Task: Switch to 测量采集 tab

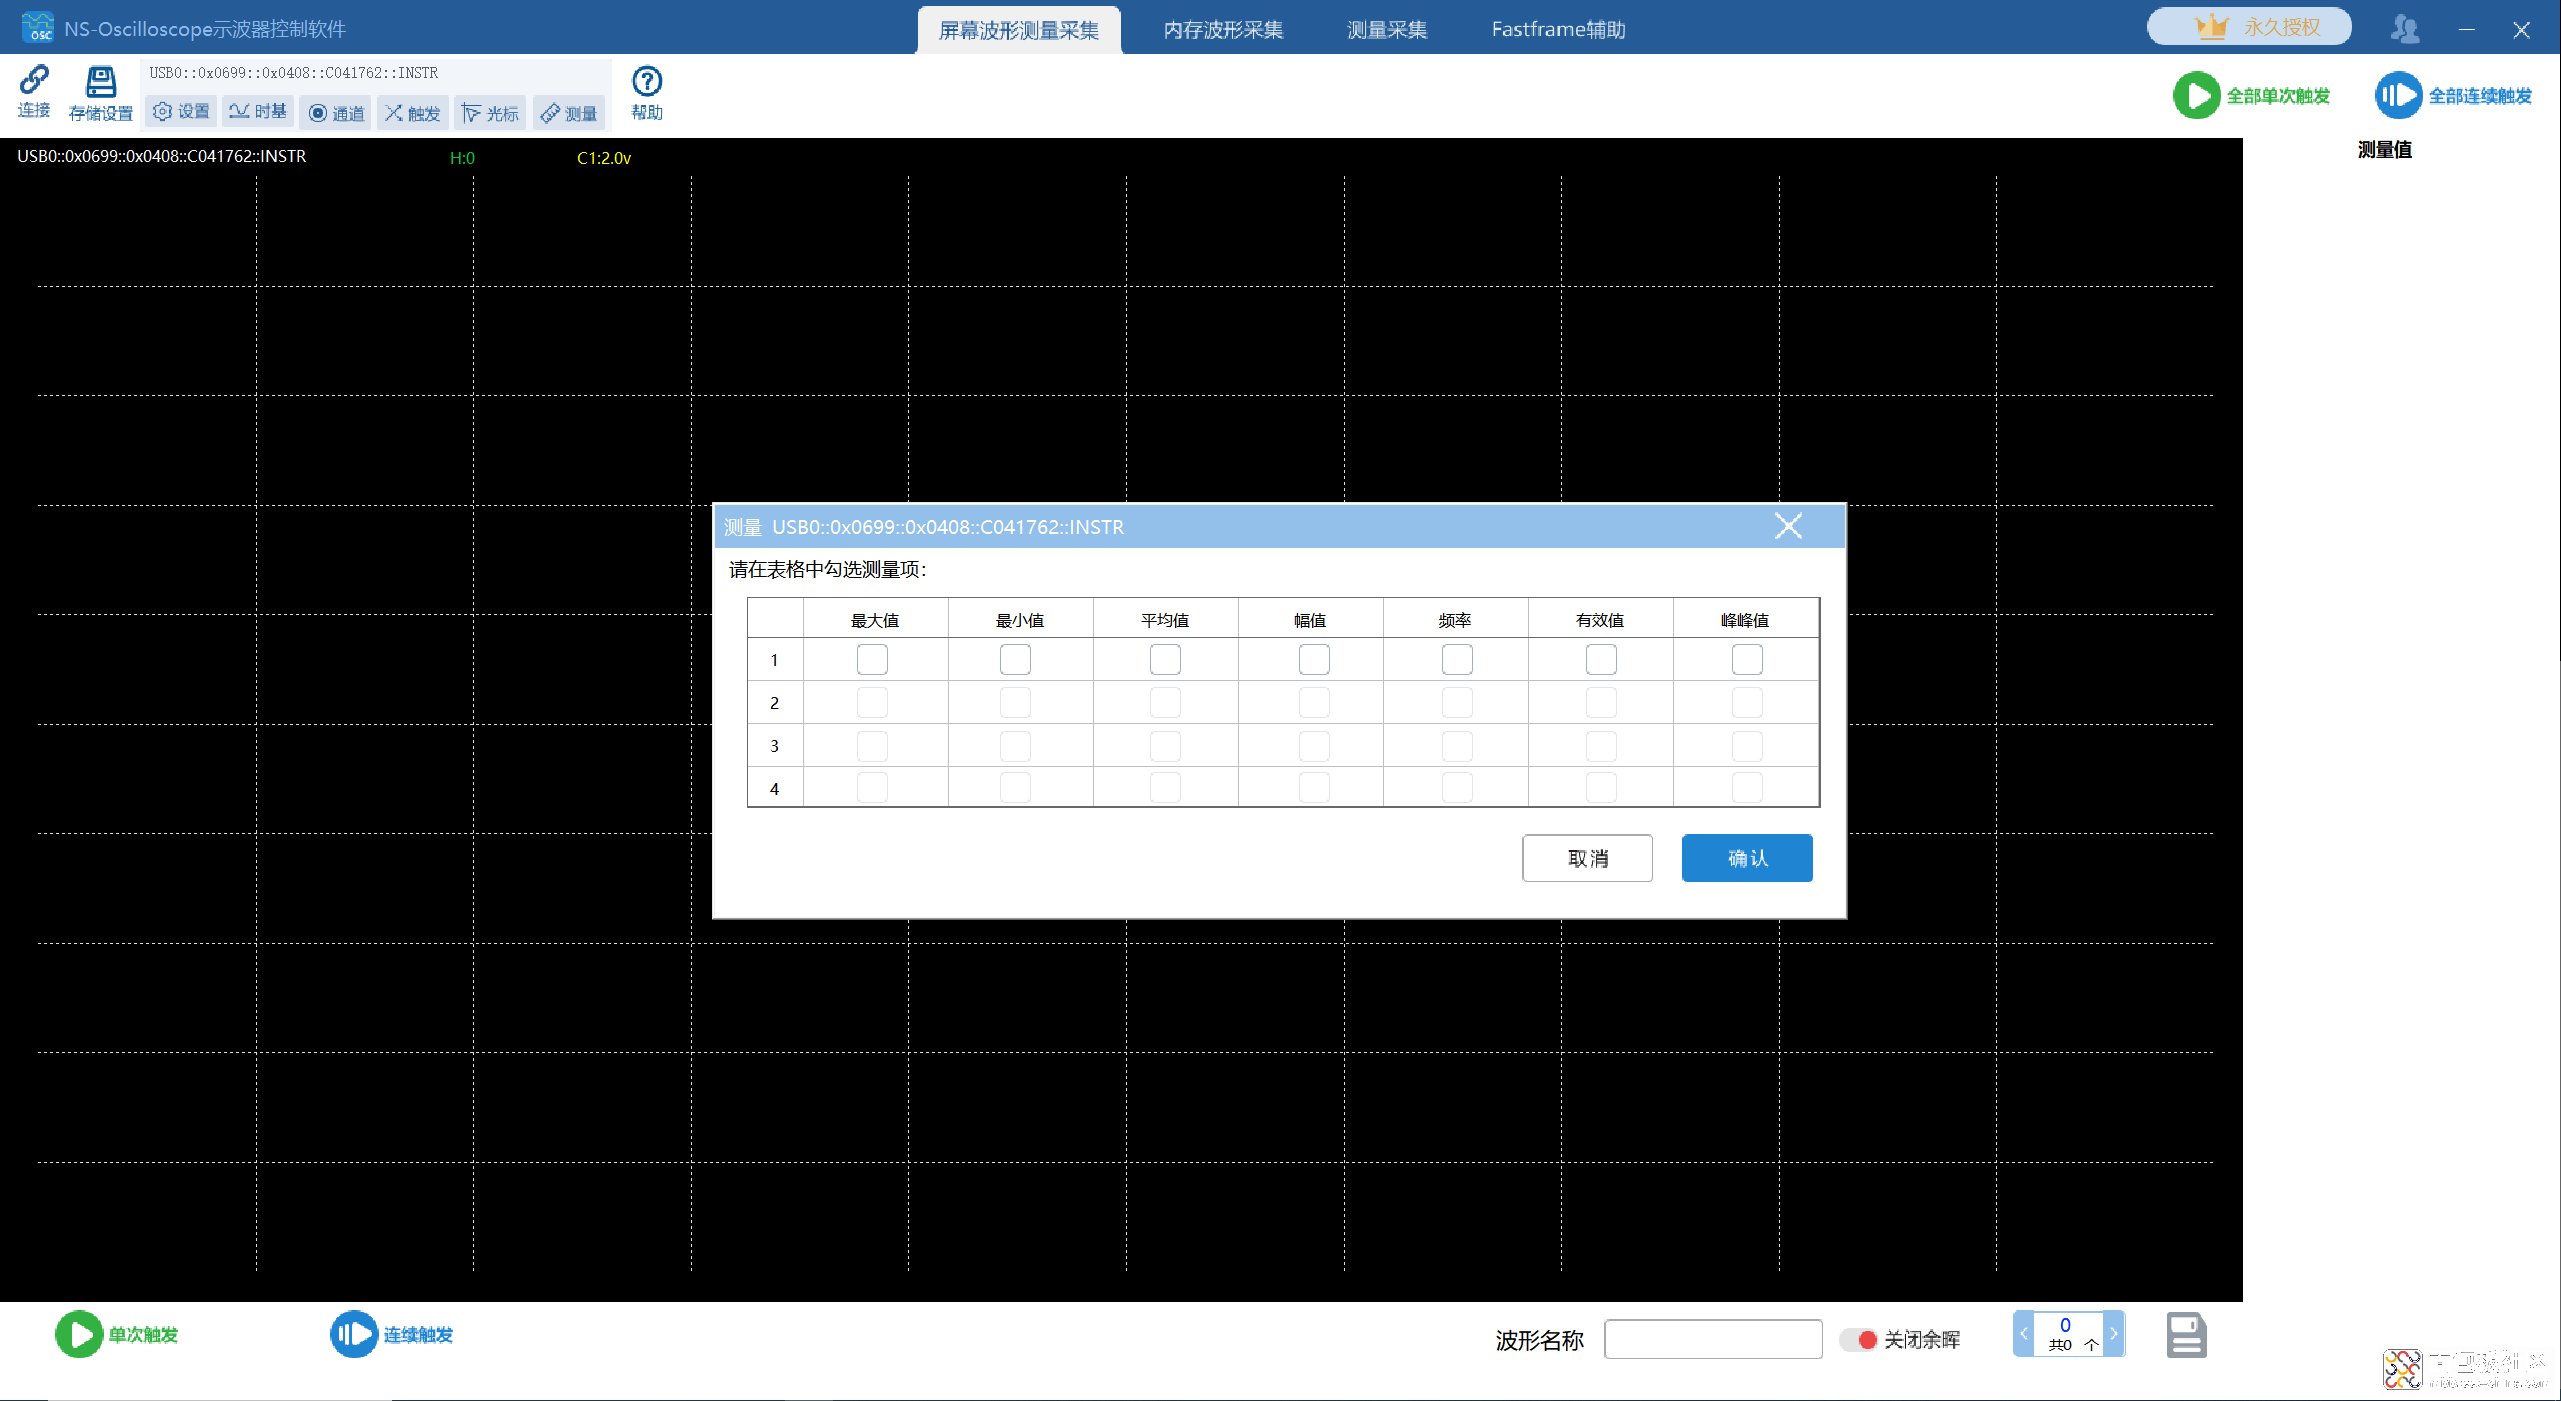Action: click(1387, 30)
